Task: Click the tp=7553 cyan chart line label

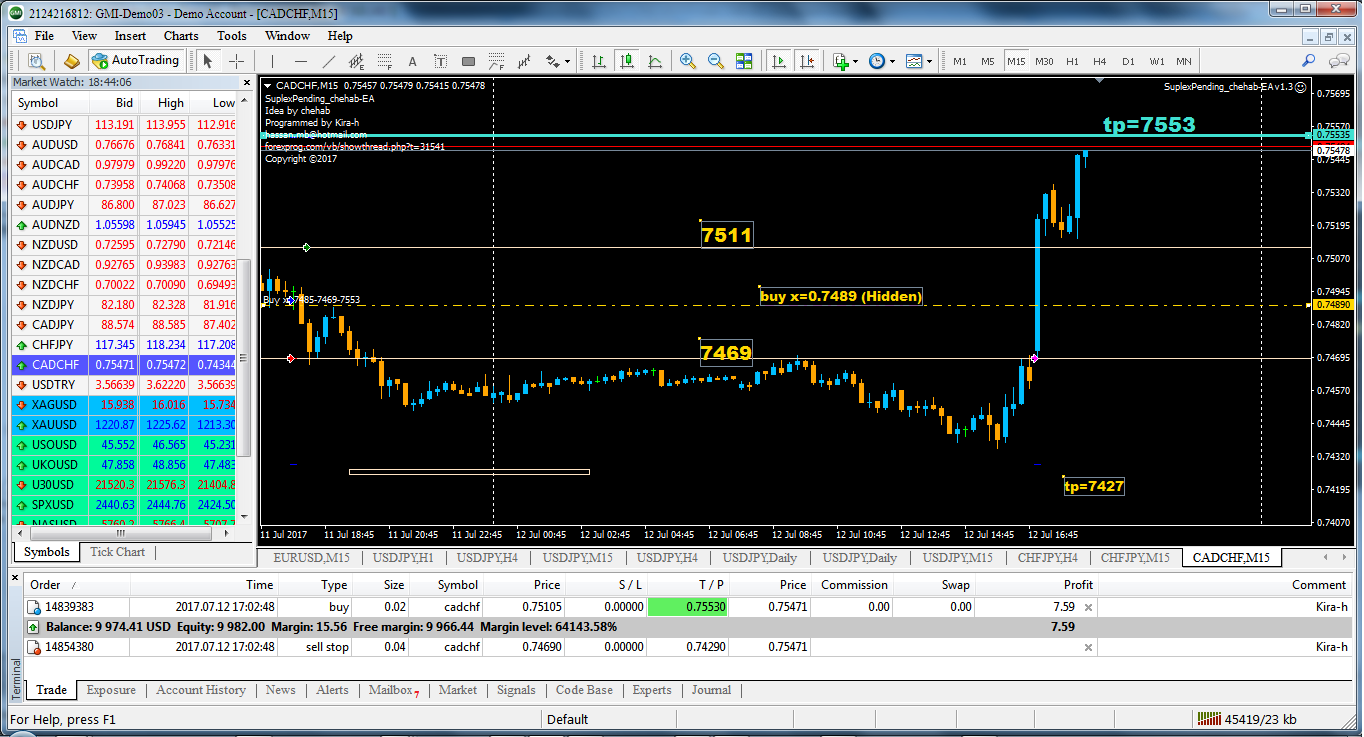Action: pyautogui.click(x=1149, y=125)
